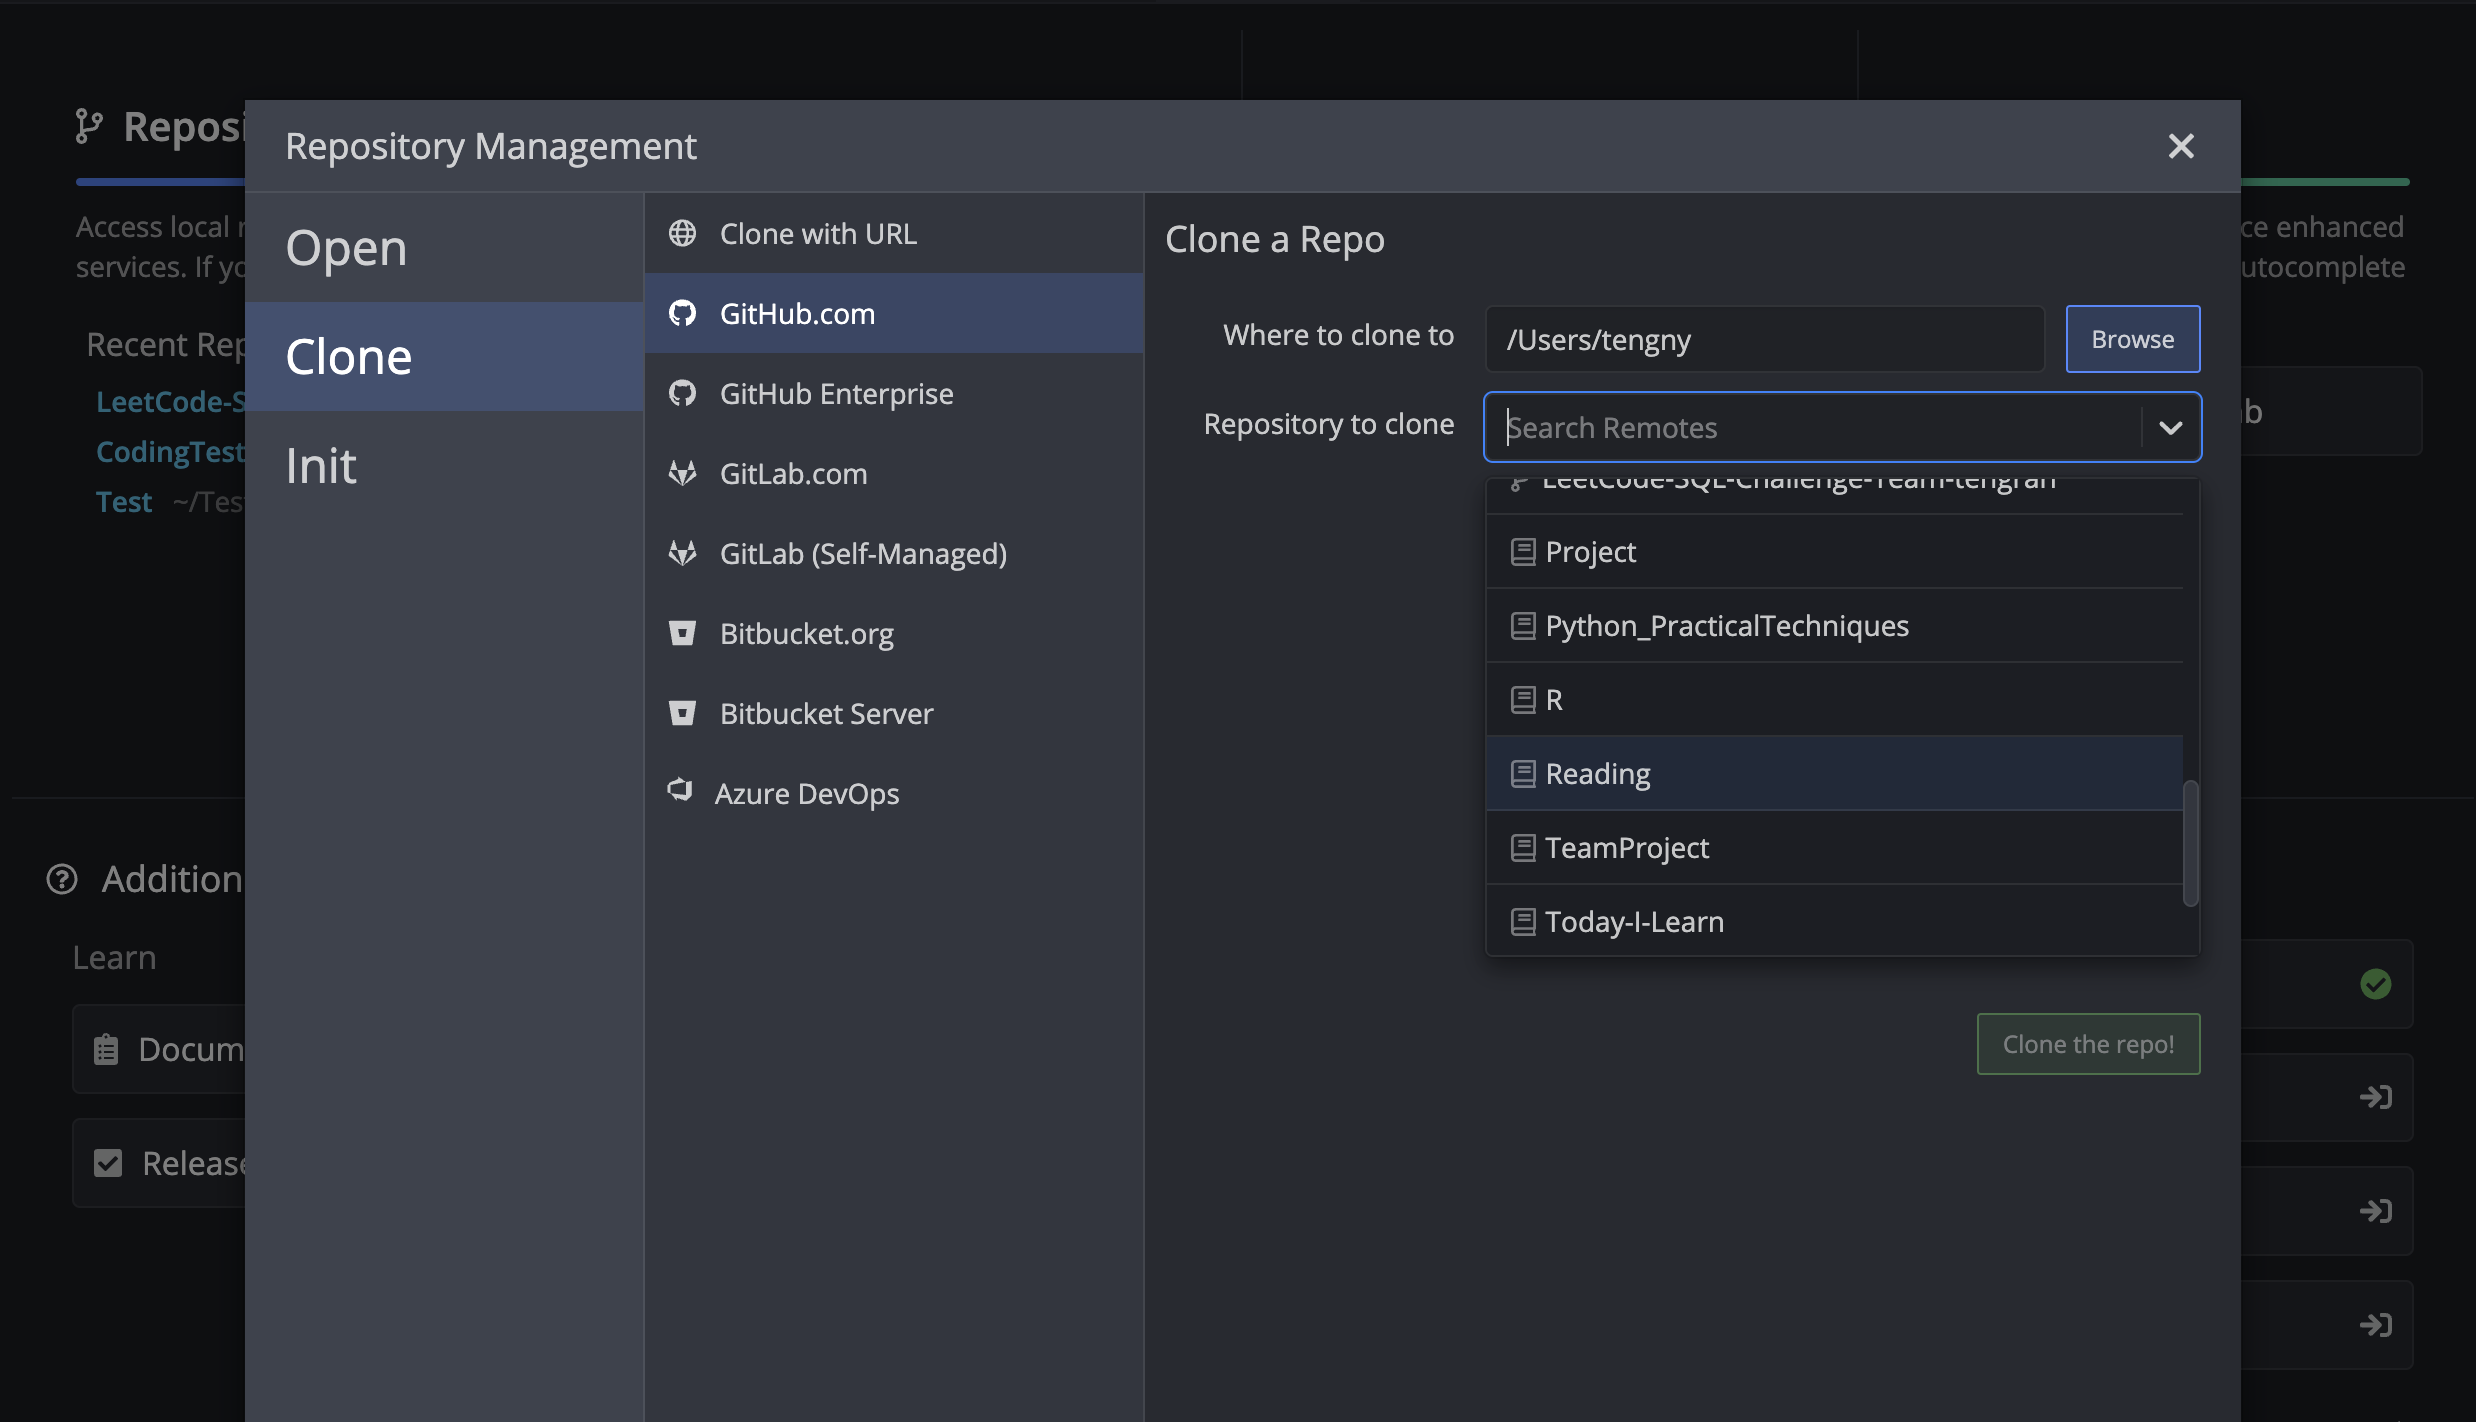Close the Repository Management dialog

(x=2181, y=146)
